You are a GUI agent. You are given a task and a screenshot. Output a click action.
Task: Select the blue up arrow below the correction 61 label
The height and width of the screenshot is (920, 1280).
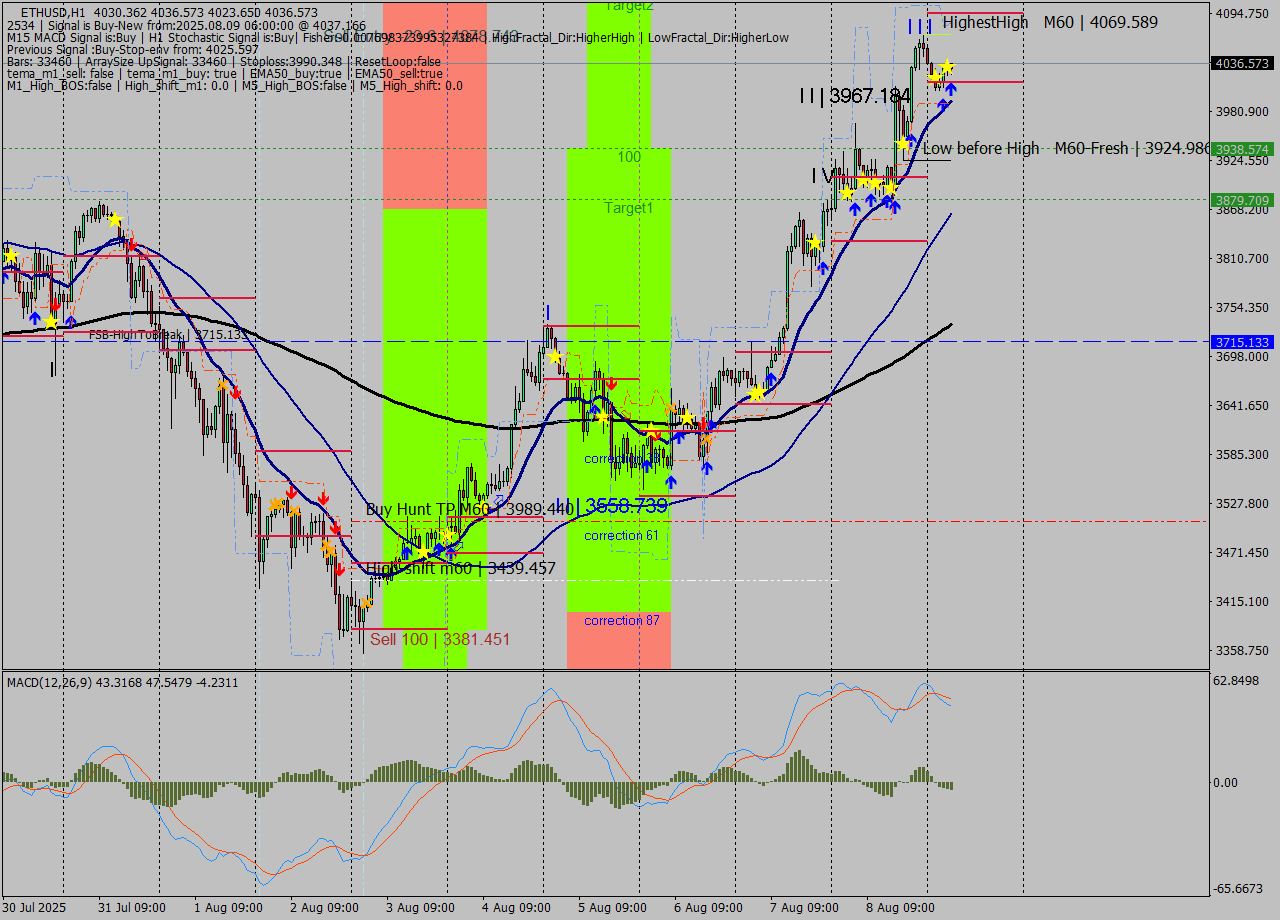point(670,482)
